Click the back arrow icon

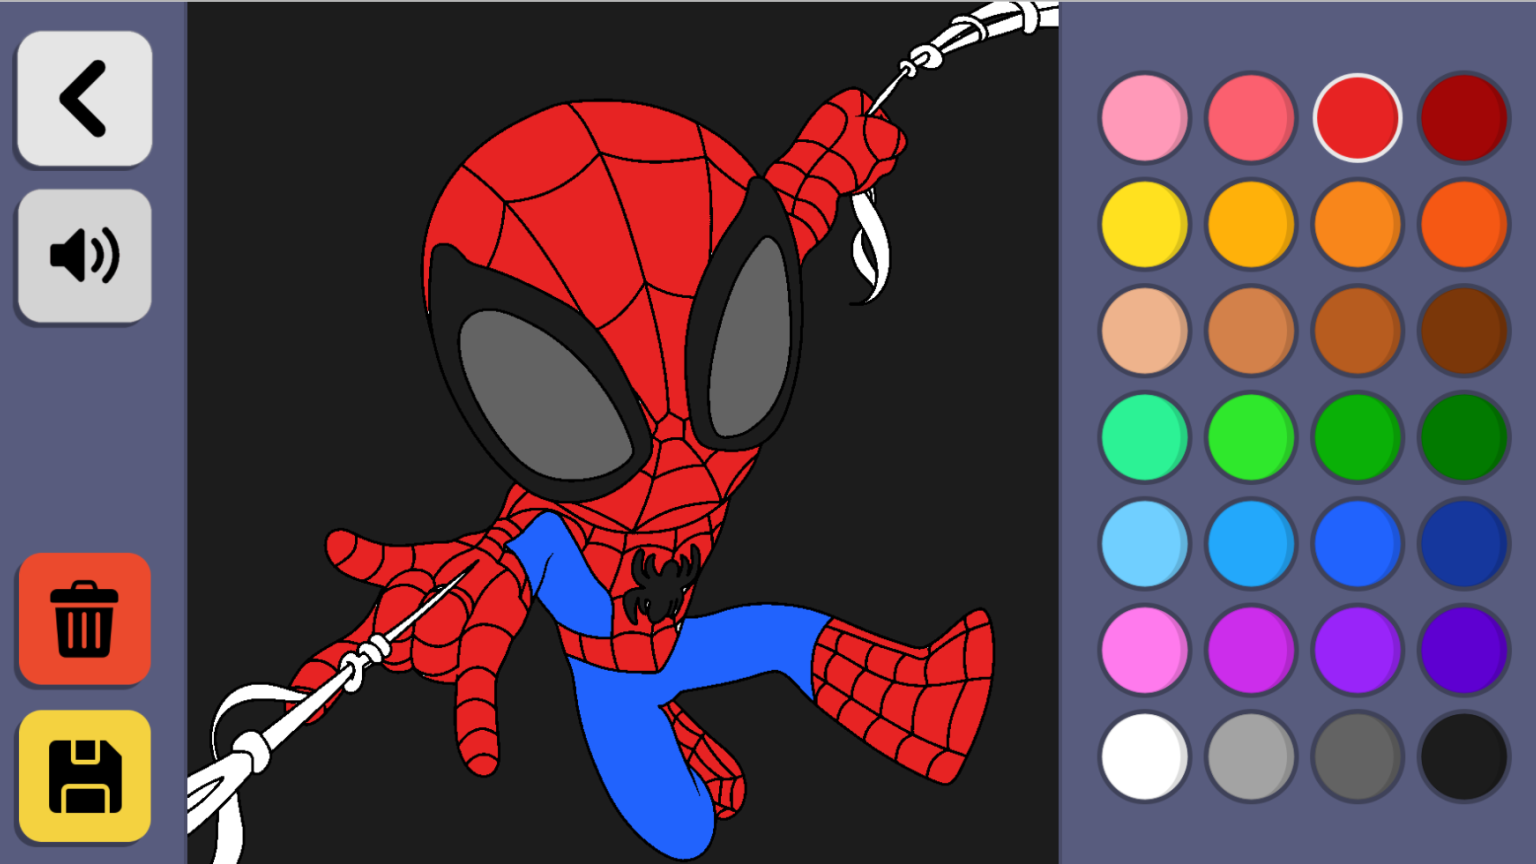[84, 97]
